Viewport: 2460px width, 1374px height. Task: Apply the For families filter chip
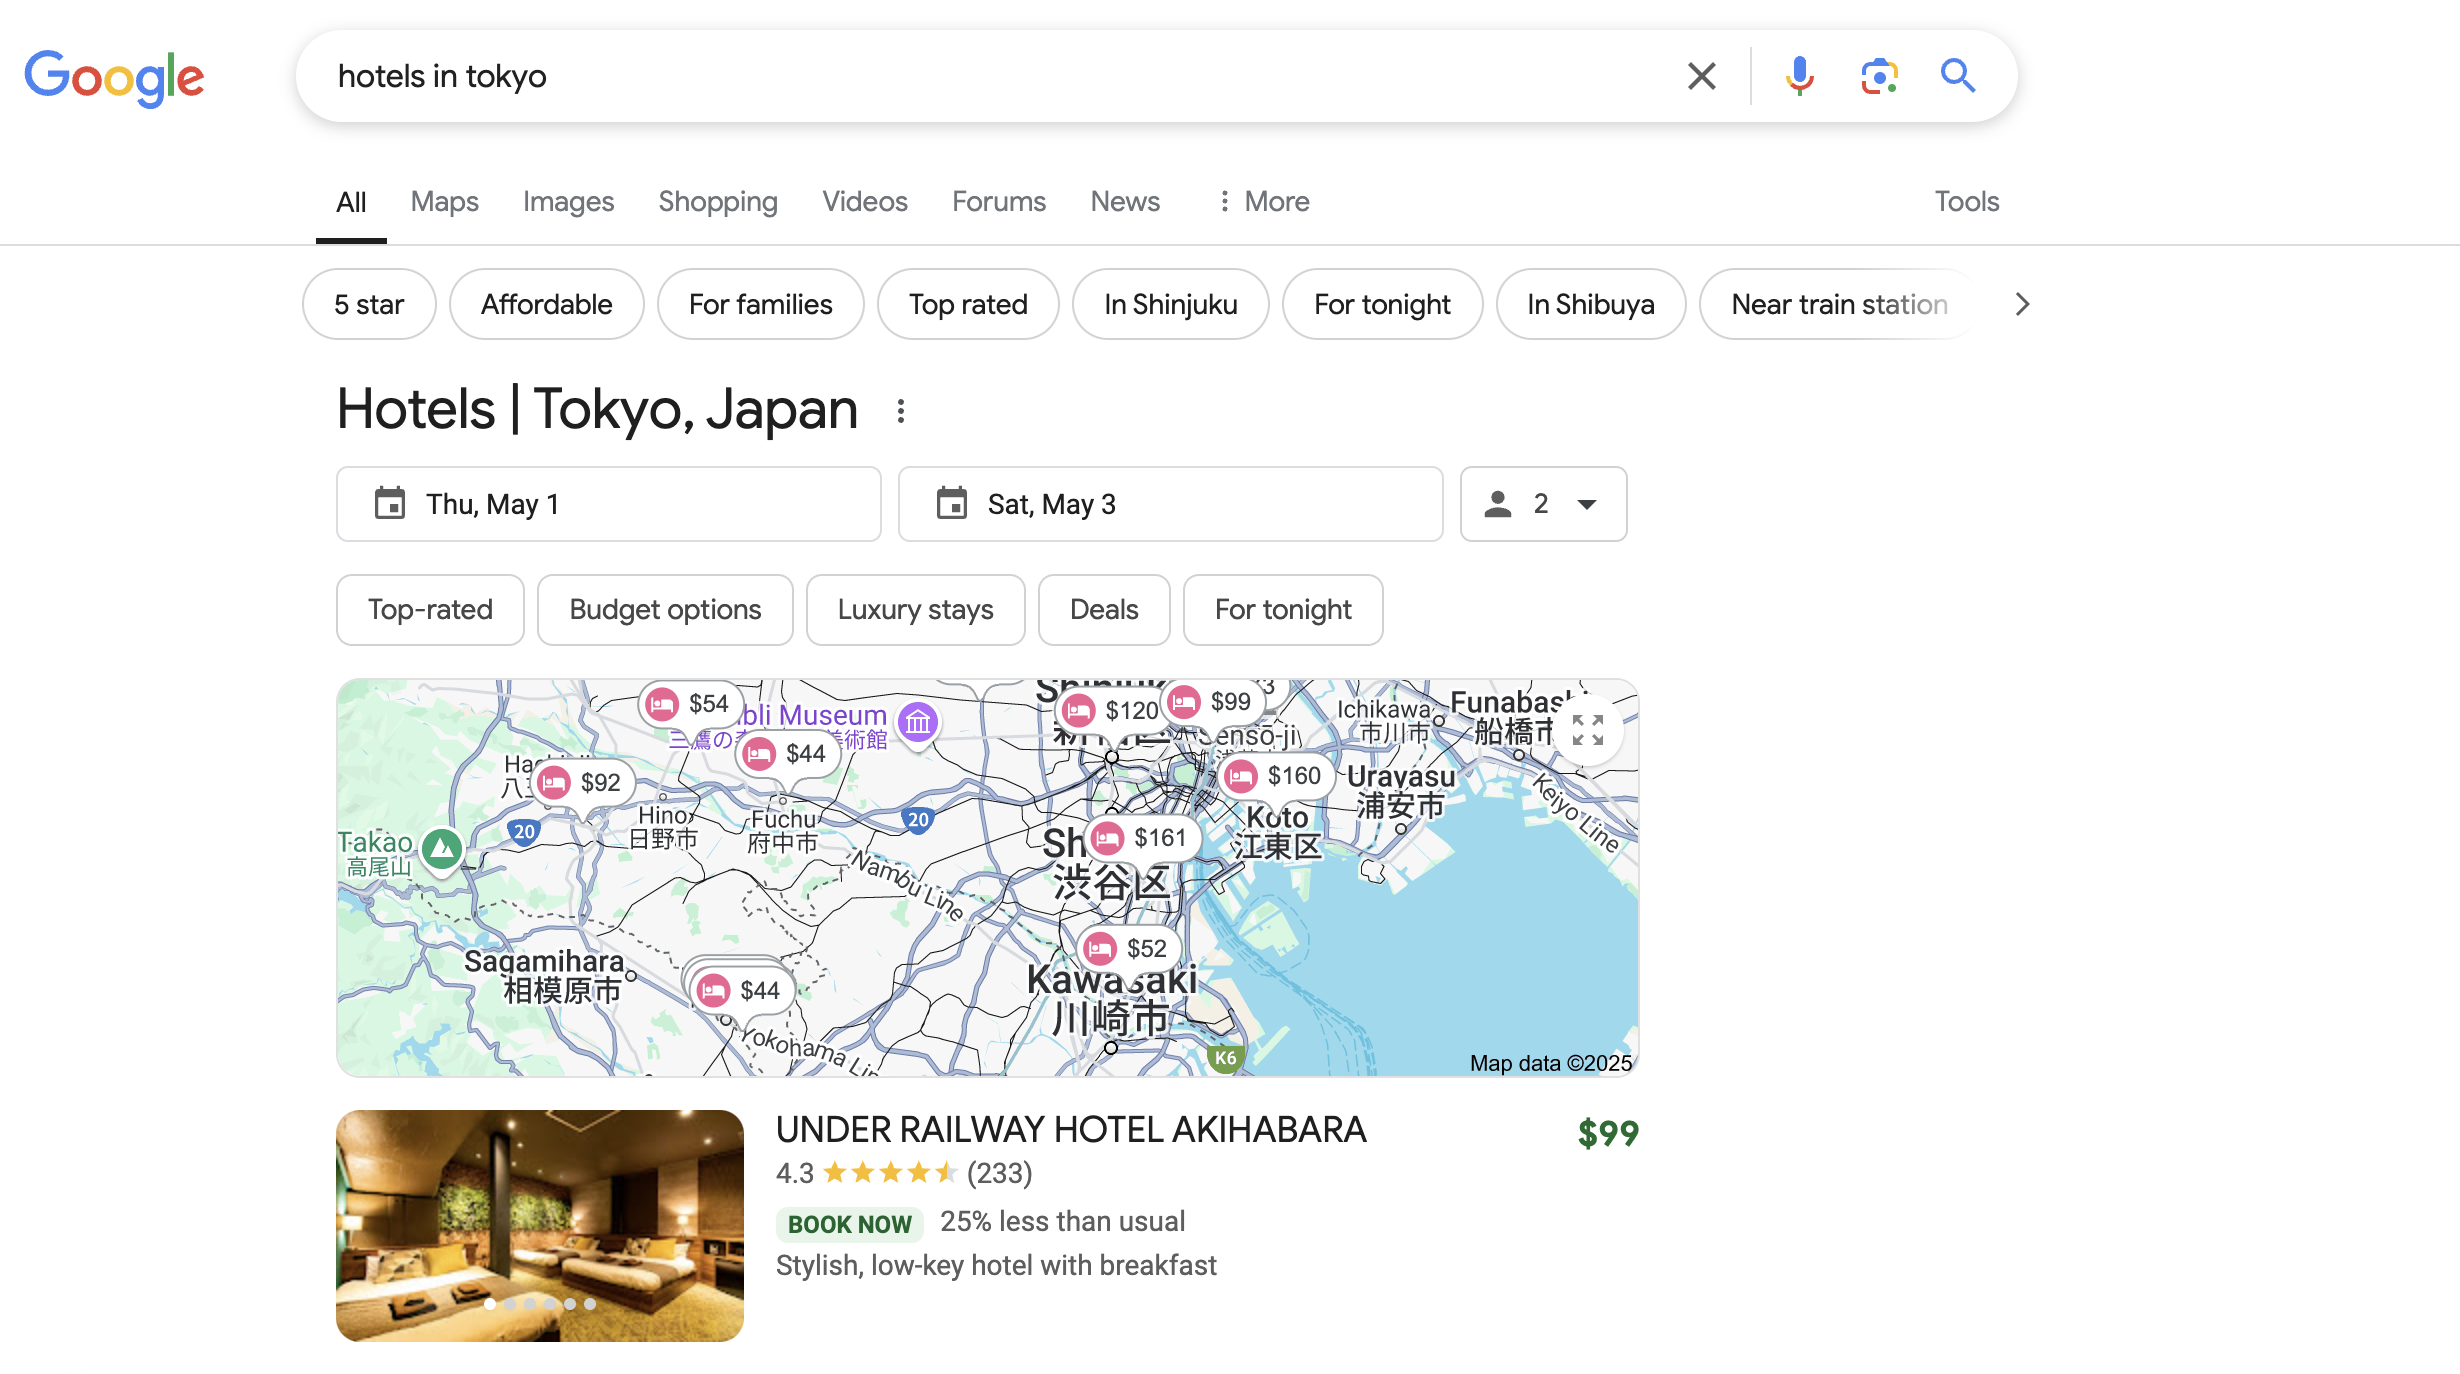tap(761, 304)
